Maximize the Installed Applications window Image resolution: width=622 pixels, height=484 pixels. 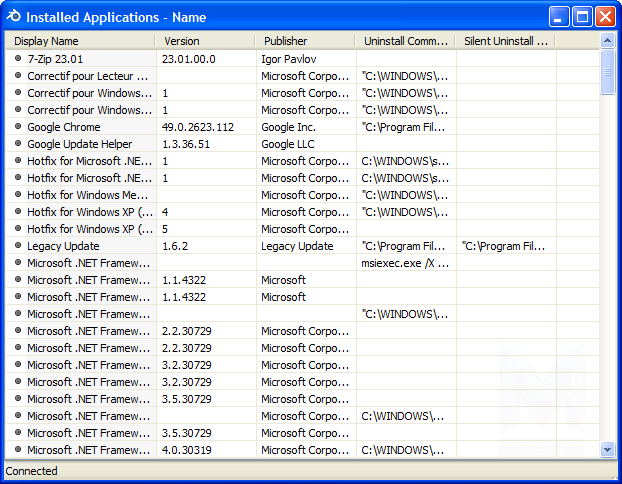tap(583, 17)
